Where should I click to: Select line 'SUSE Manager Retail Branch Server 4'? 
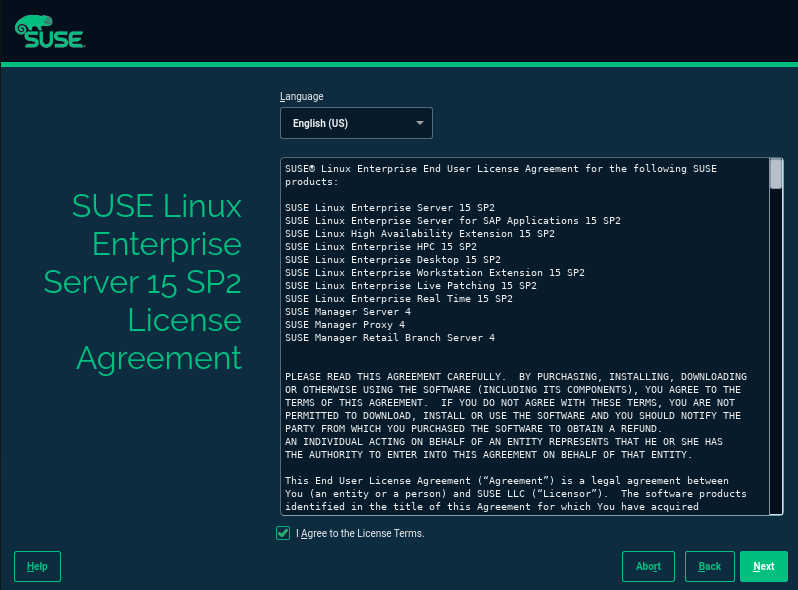click(390, 338)
